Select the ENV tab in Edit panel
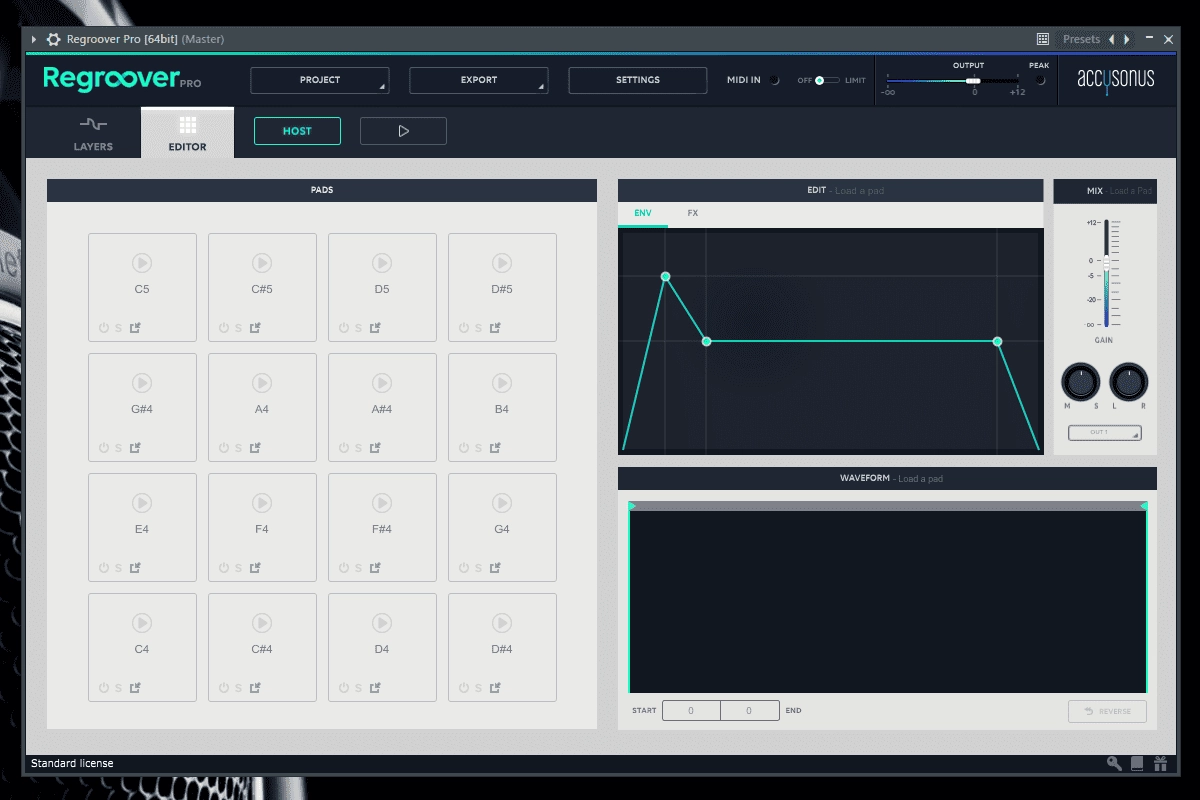Screen dimensions: 1200x800 [643, 213]
